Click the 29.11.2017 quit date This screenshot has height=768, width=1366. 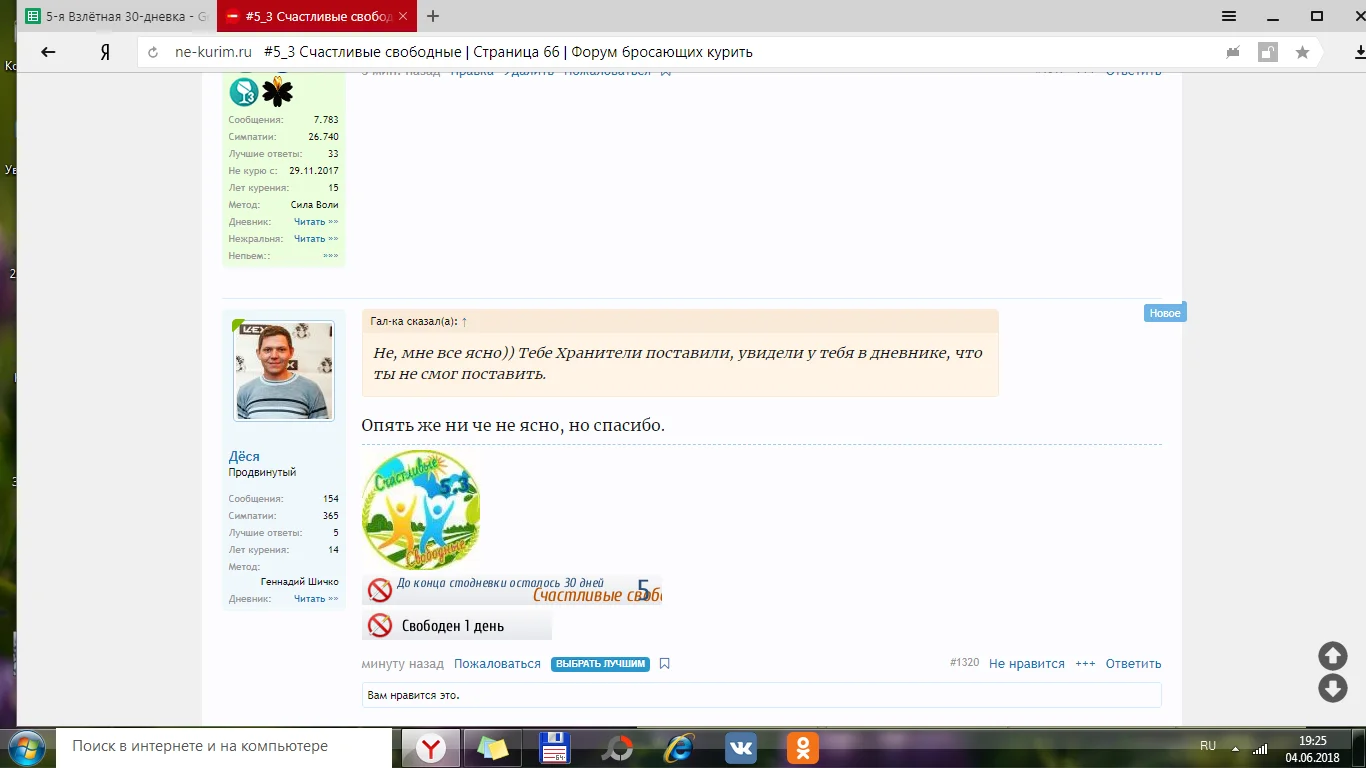tap(314, 171)
